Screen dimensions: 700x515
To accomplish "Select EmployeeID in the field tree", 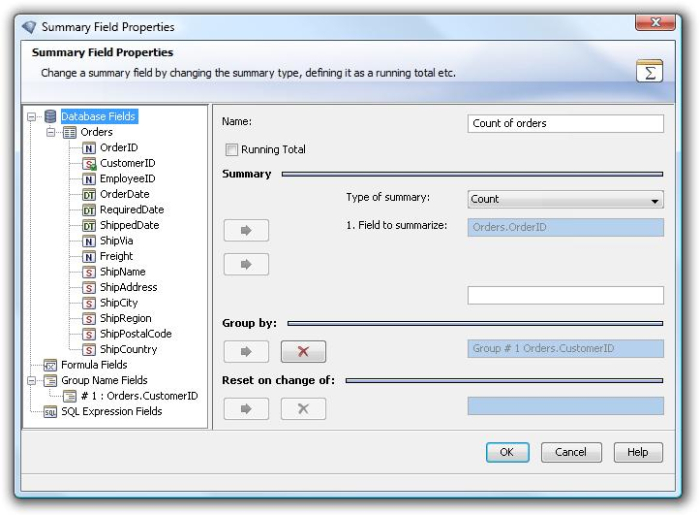I will [127, 179].
